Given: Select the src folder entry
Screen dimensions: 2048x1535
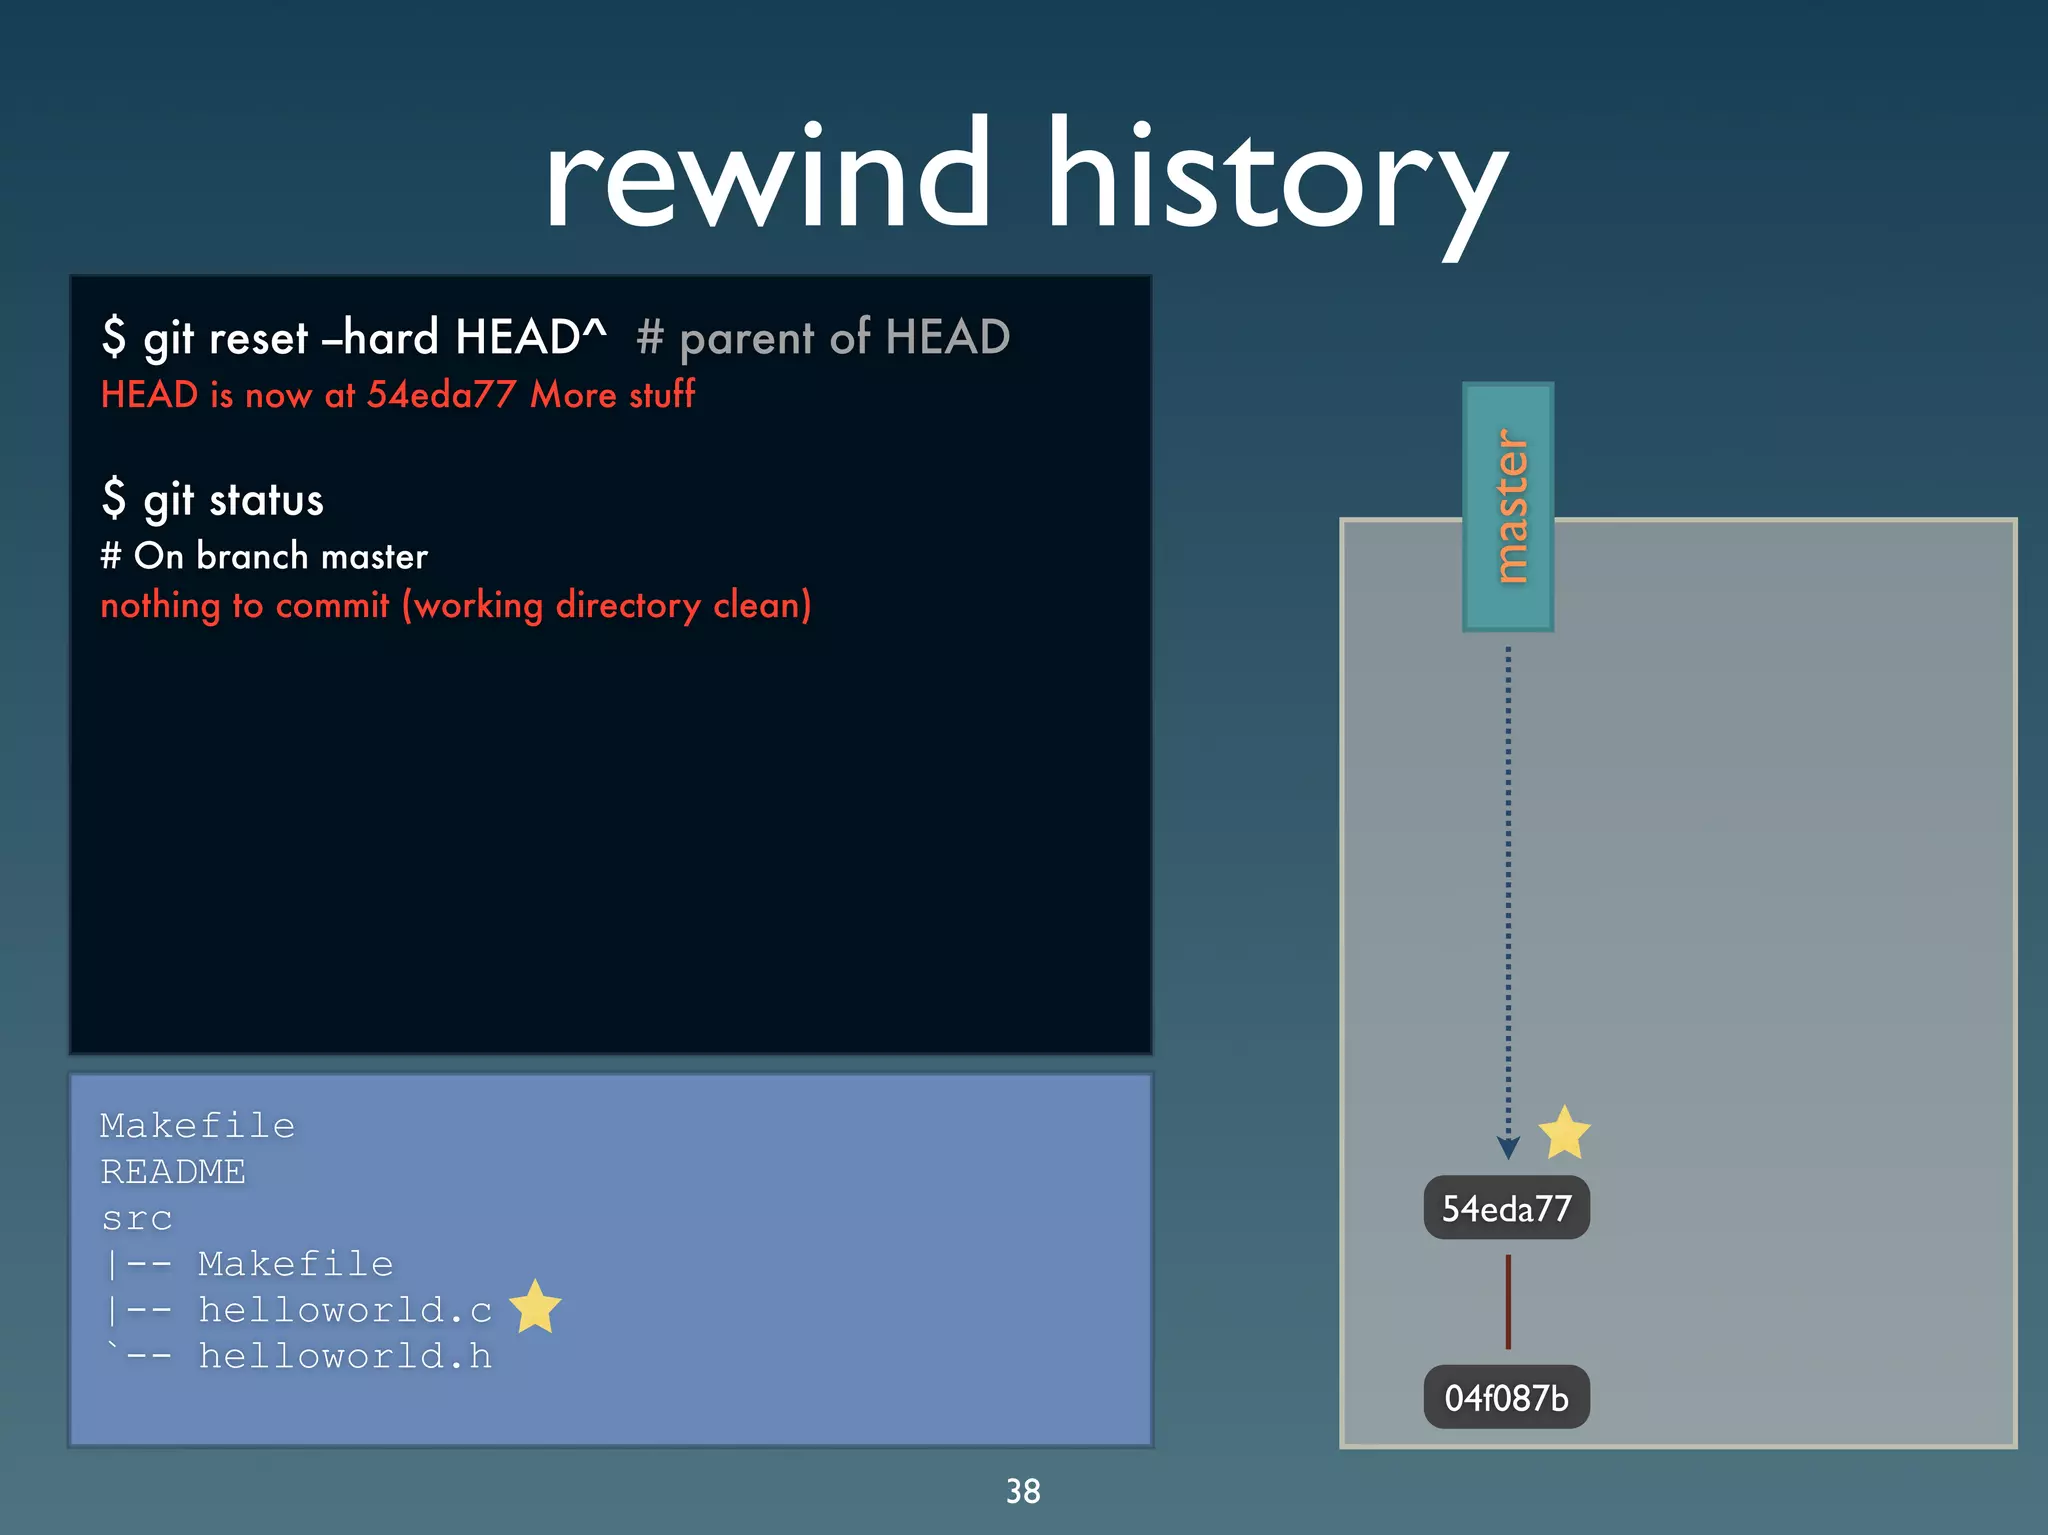Looking at the screenshot, I should coord(137,1218).
